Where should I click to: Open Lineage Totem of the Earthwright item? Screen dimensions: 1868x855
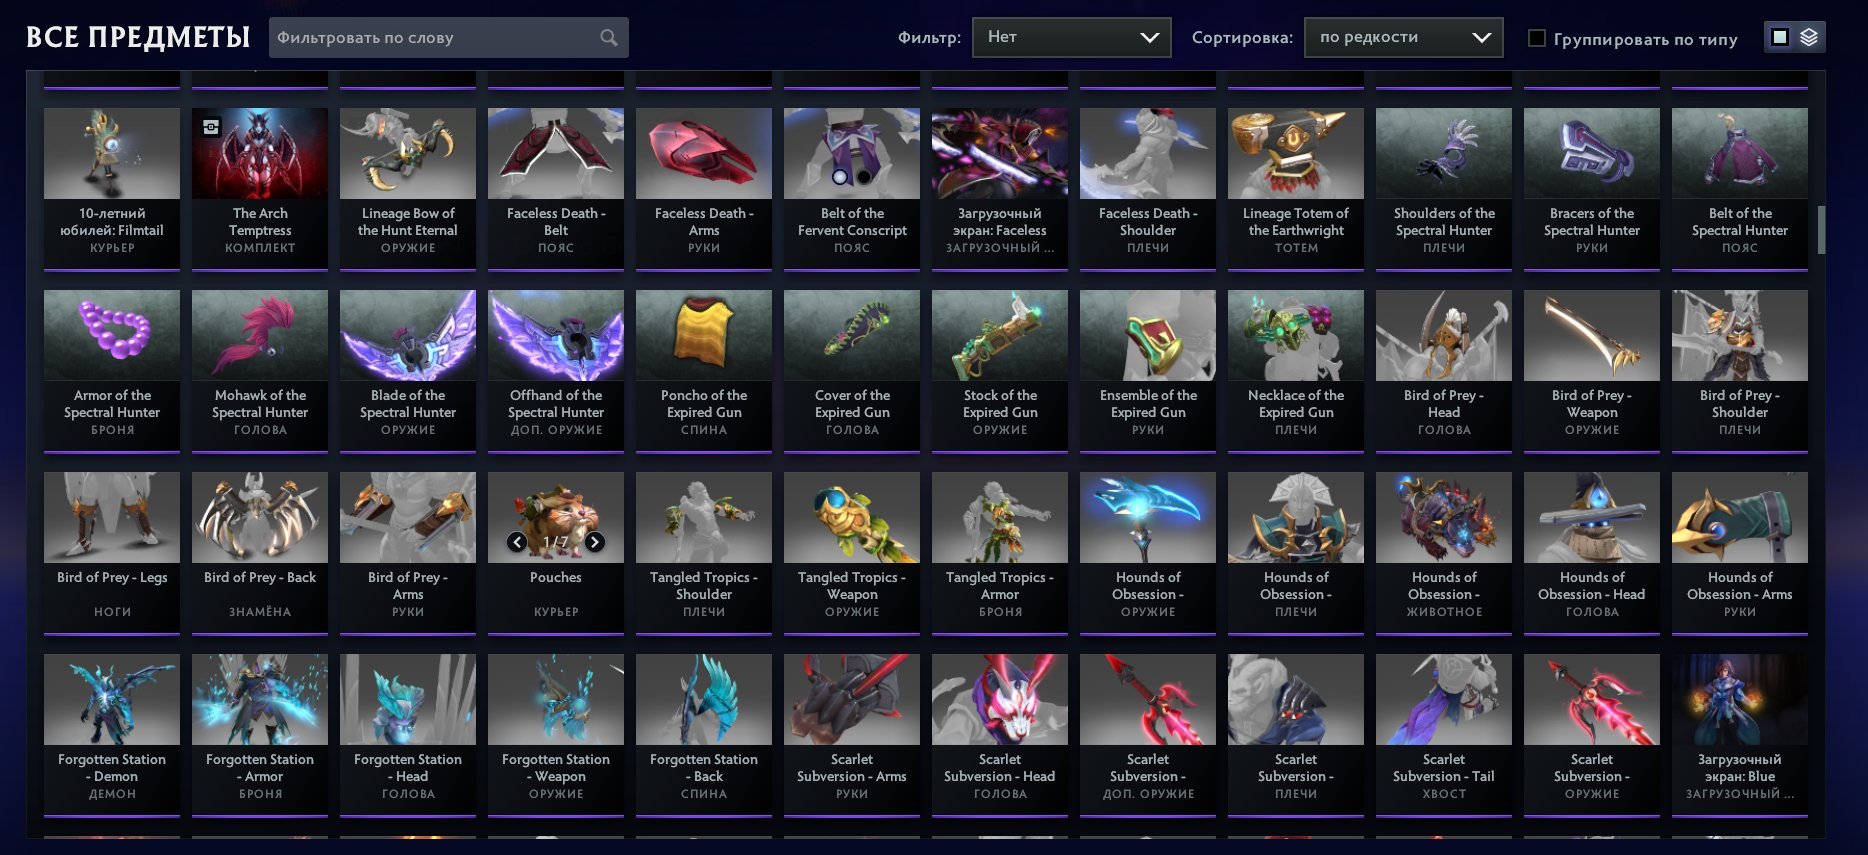click(x=1296, y=187)
